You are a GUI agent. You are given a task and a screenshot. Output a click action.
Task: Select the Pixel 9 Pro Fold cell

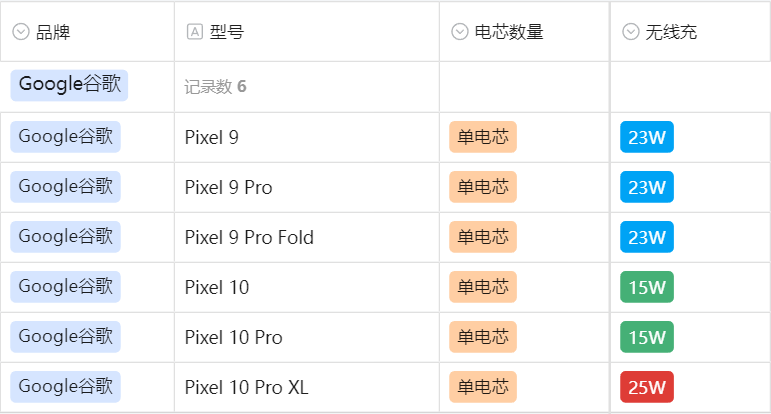[x=249, y=237]
